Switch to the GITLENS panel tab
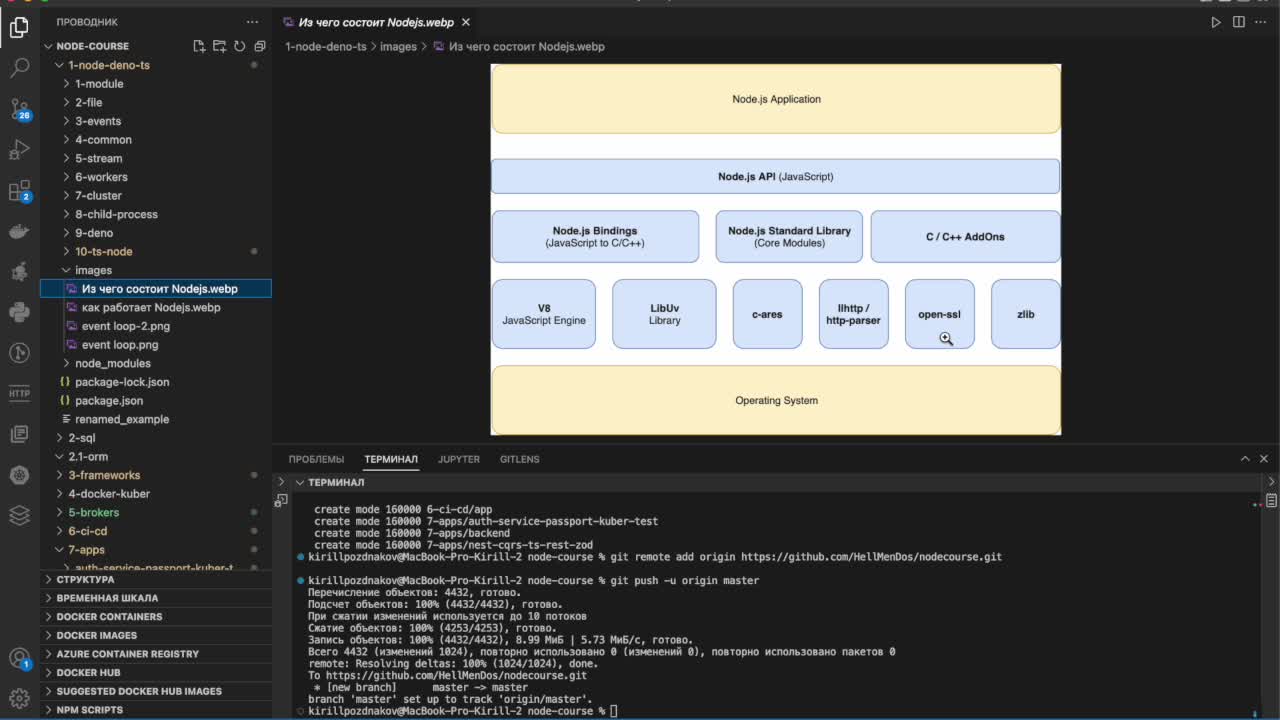Viewport: 1280px width, 720px height. coord(519,459)
